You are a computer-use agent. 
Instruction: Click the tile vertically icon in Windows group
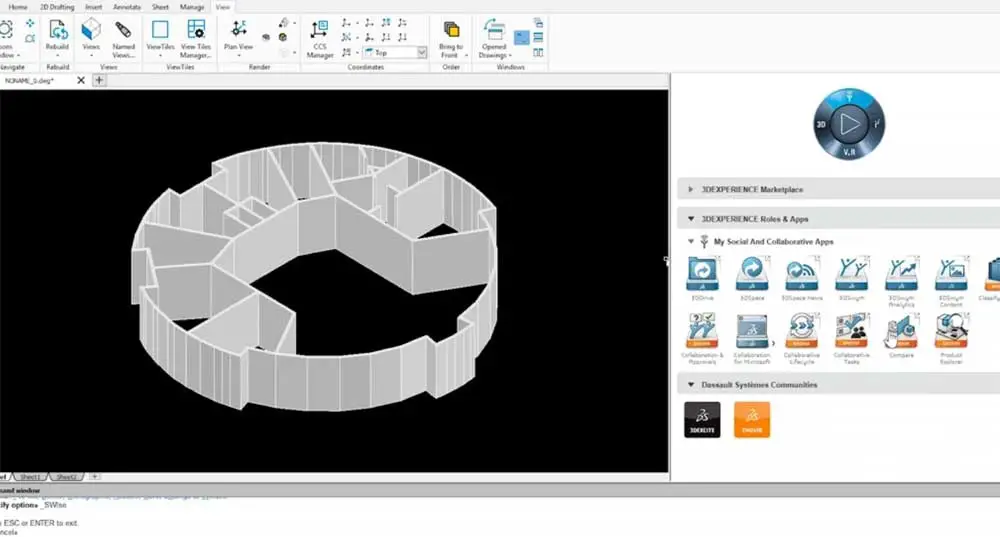point(538,52)
